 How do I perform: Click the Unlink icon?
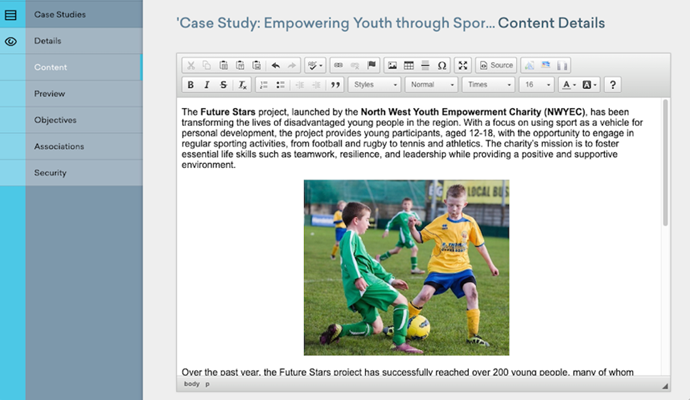pos(355,66)
